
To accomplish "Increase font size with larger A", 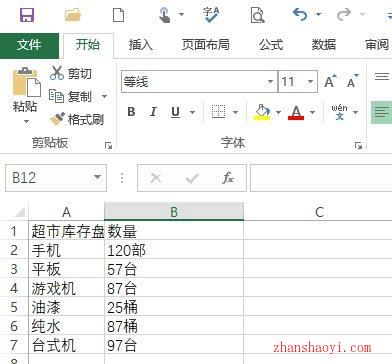I will tap(330, 81).
